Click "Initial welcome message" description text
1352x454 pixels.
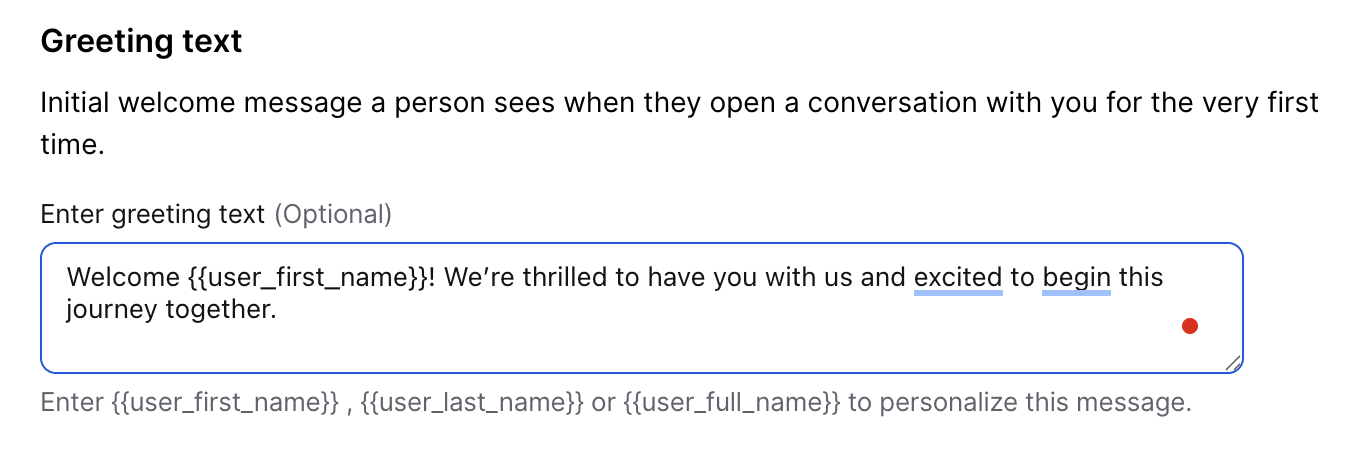[199, 103]
